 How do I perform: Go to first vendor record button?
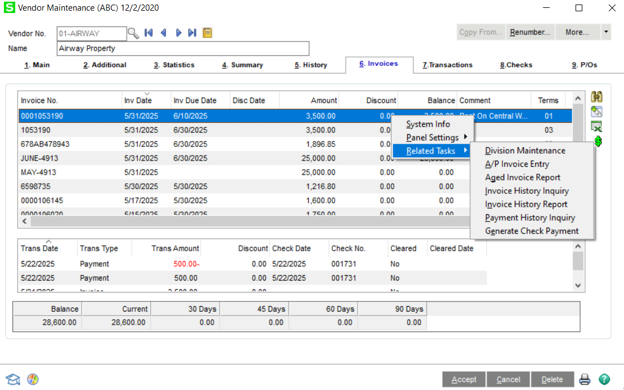pyautogui.click(x=148, y=33)
